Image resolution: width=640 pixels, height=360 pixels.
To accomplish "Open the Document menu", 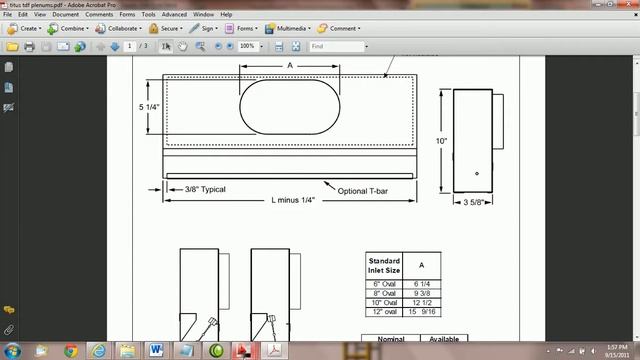I will tap(65, 14).
